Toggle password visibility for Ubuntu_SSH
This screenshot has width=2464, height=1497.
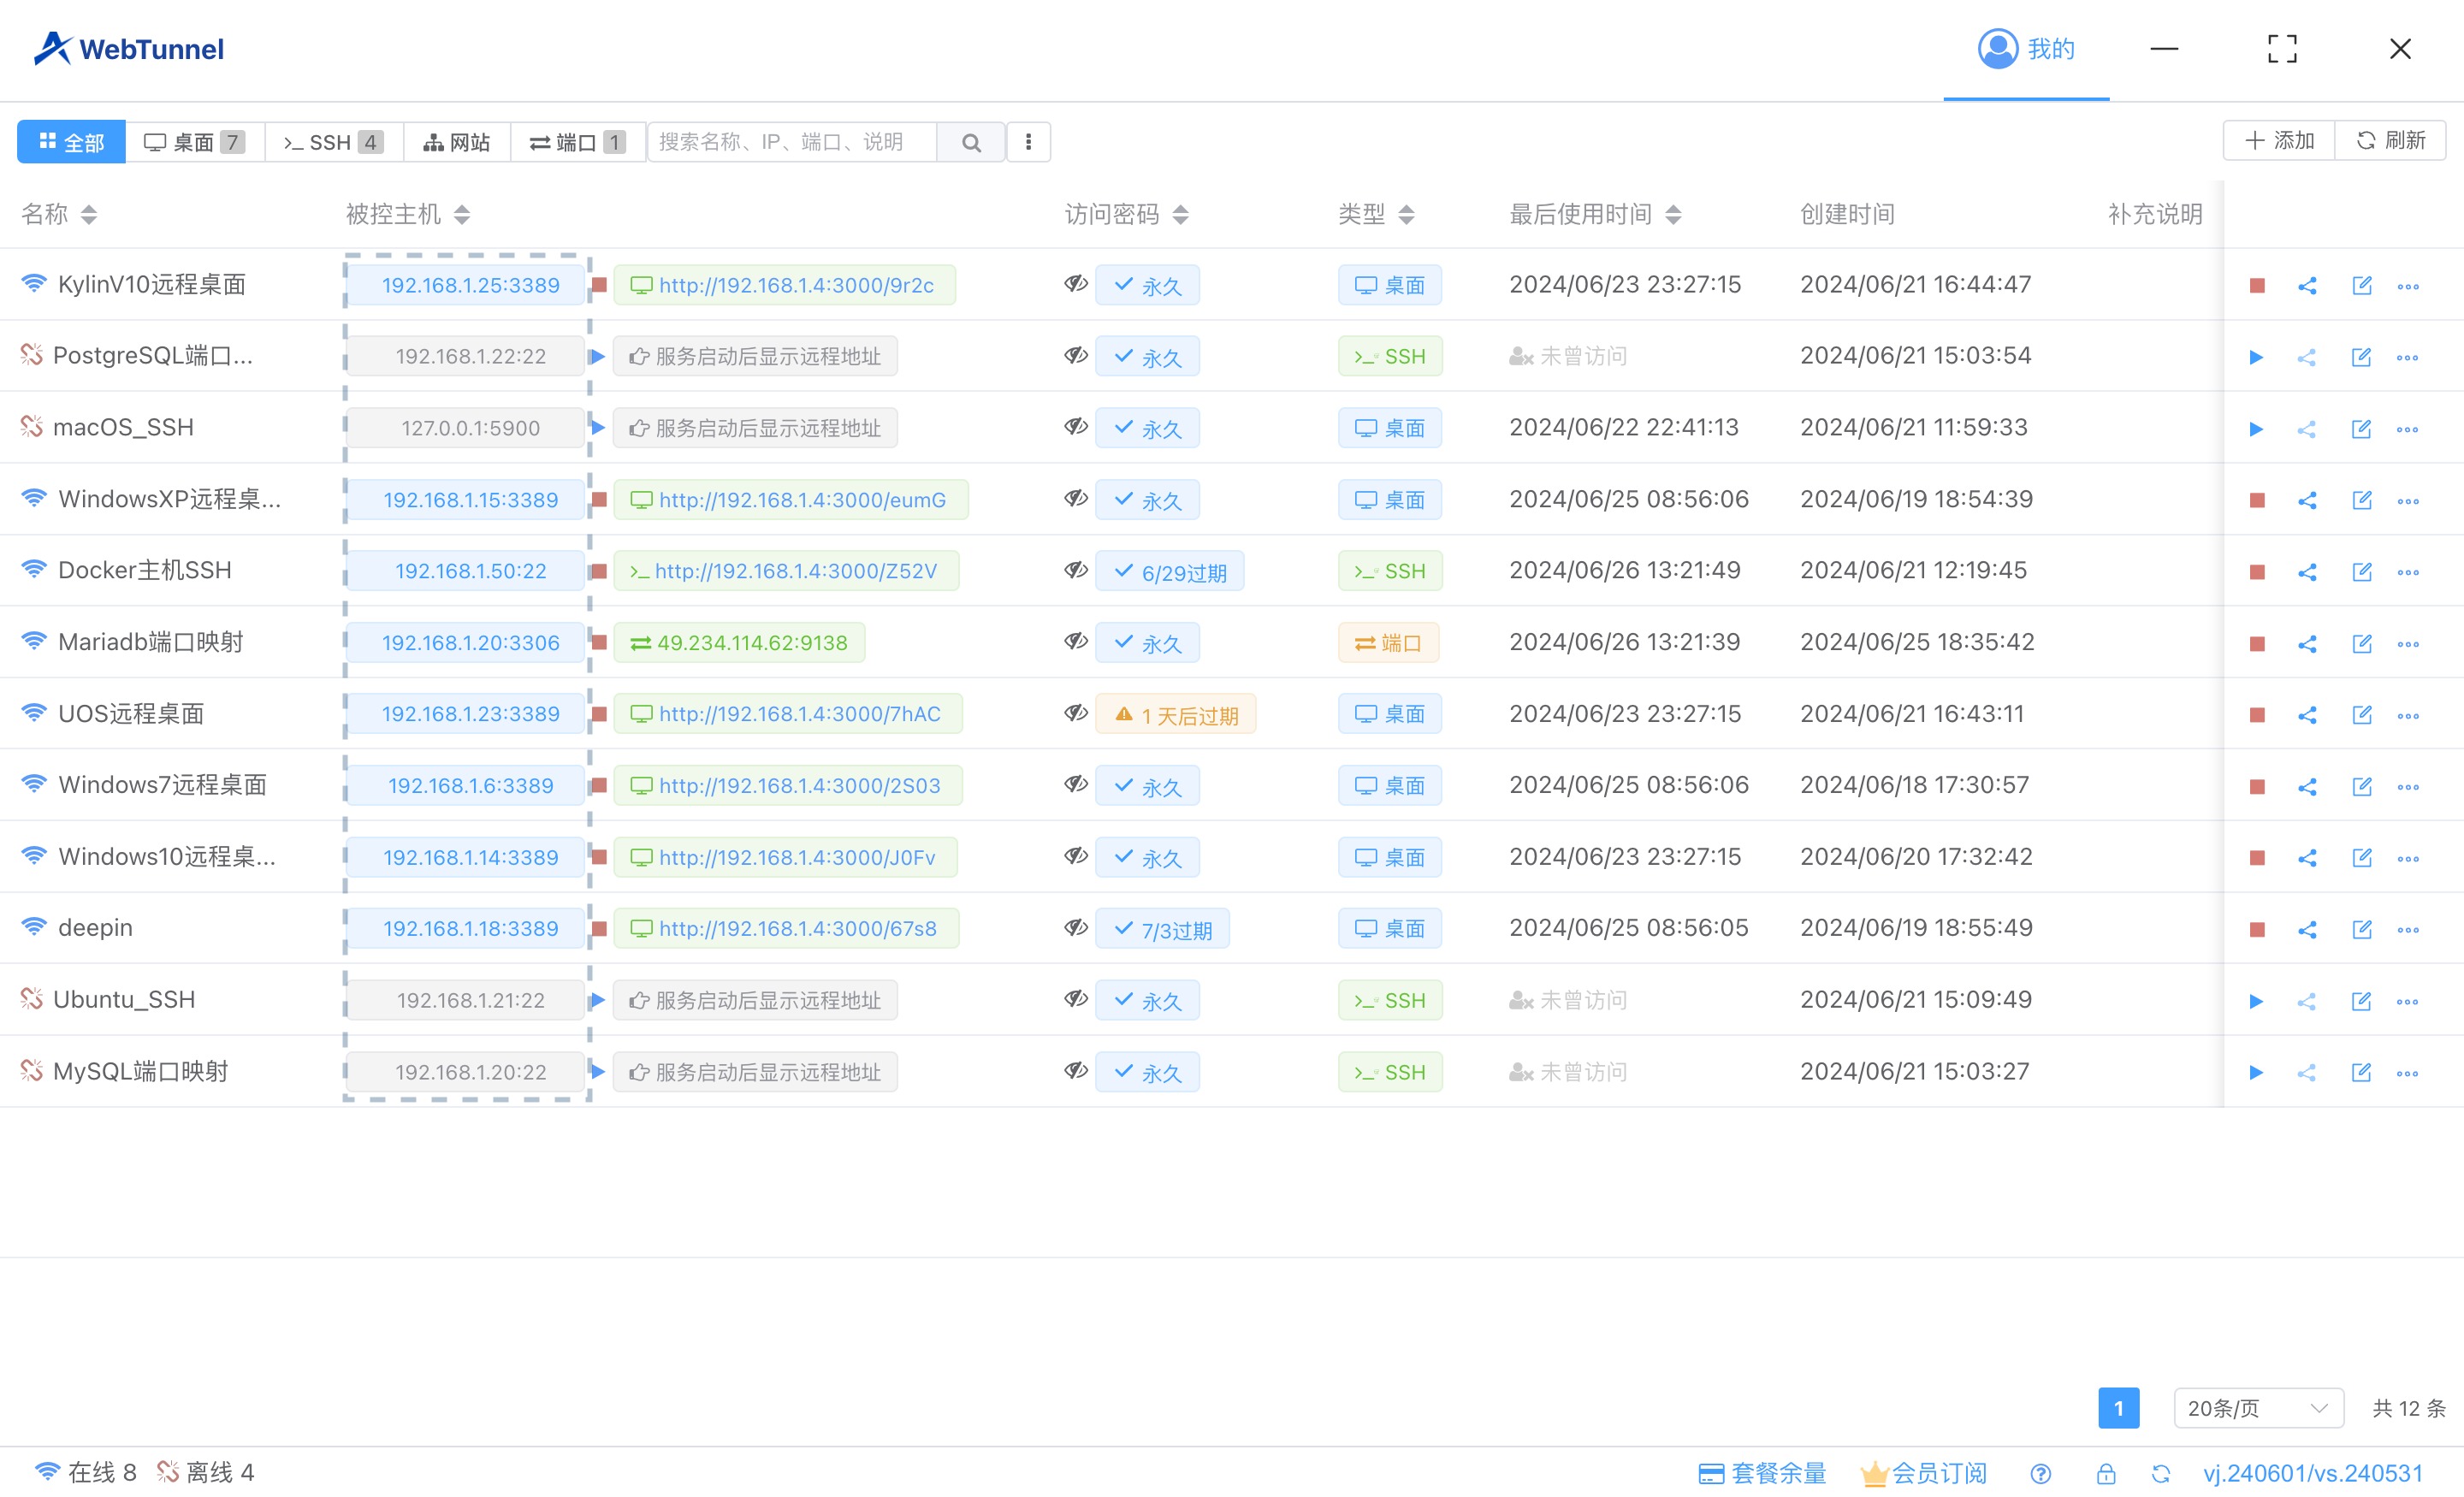point(1076,999)
